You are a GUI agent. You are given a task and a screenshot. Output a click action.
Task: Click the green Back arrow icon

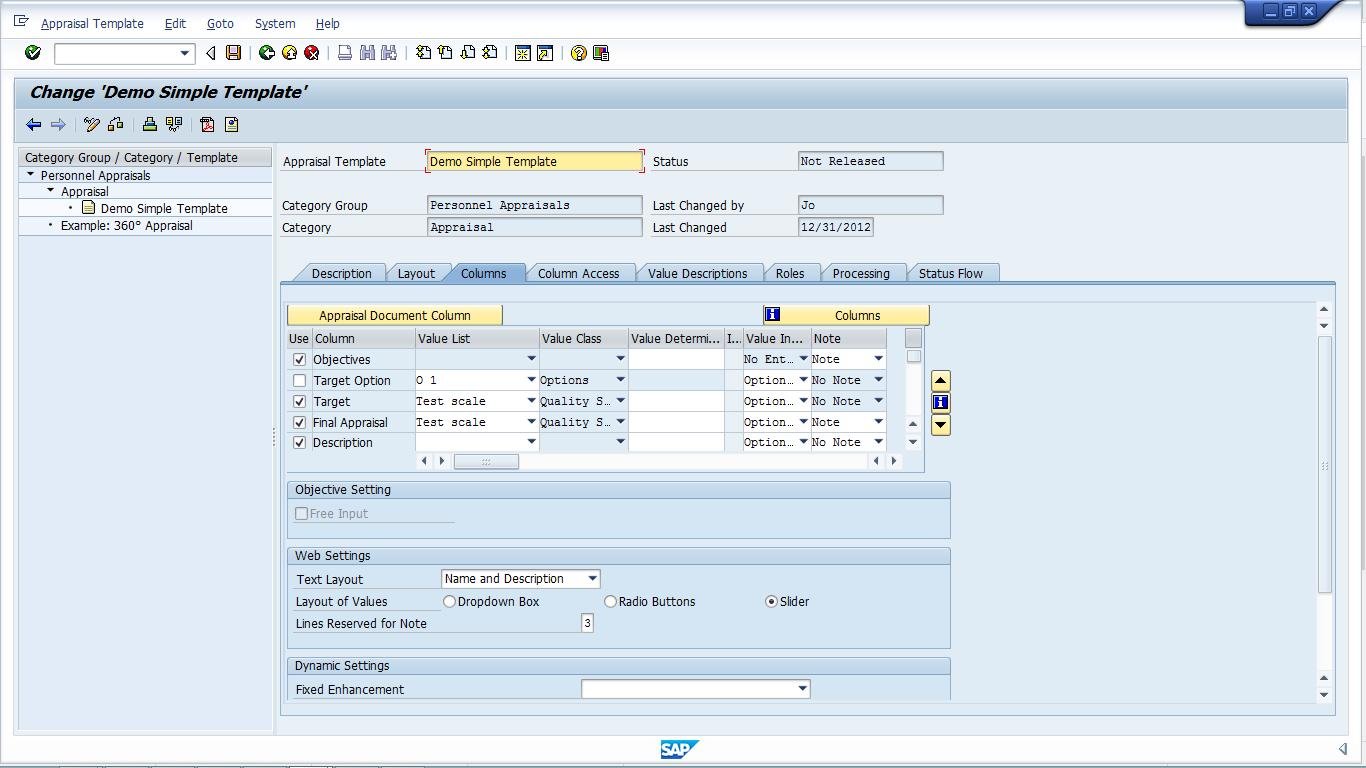pos(267,53)
